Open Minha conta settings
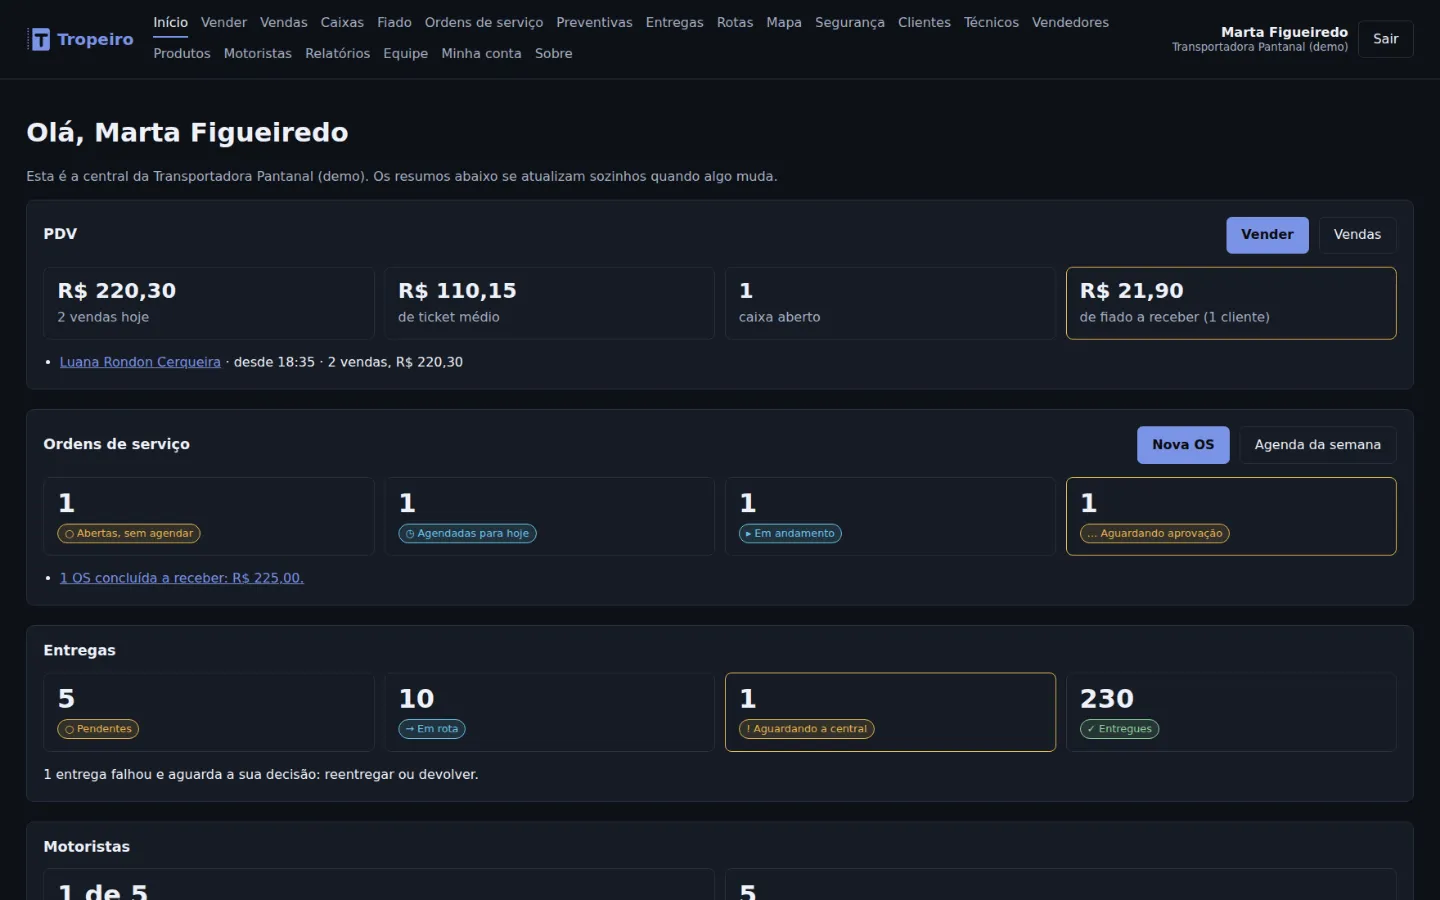The width and height of the screenshot is (1440, 900). click(481, 53)
